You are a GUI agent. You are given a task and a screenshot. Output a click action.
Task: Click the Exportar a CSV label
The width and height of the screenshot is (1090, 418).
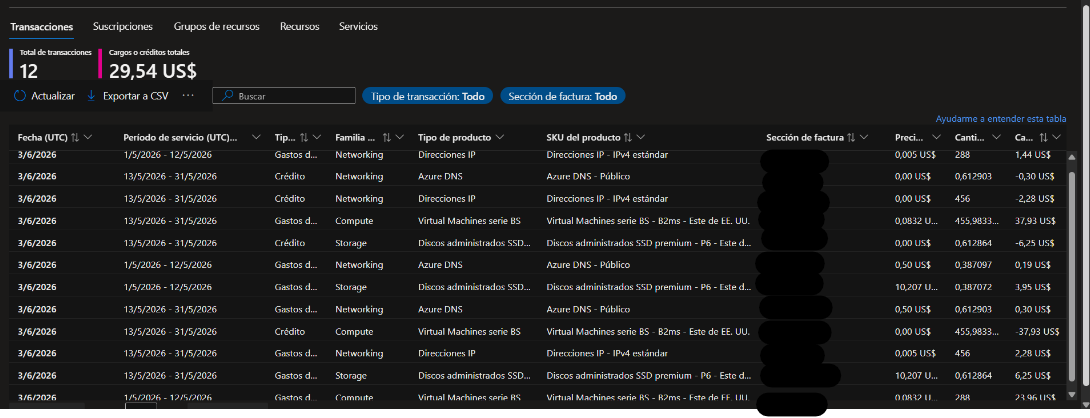(x=136, y=96)
